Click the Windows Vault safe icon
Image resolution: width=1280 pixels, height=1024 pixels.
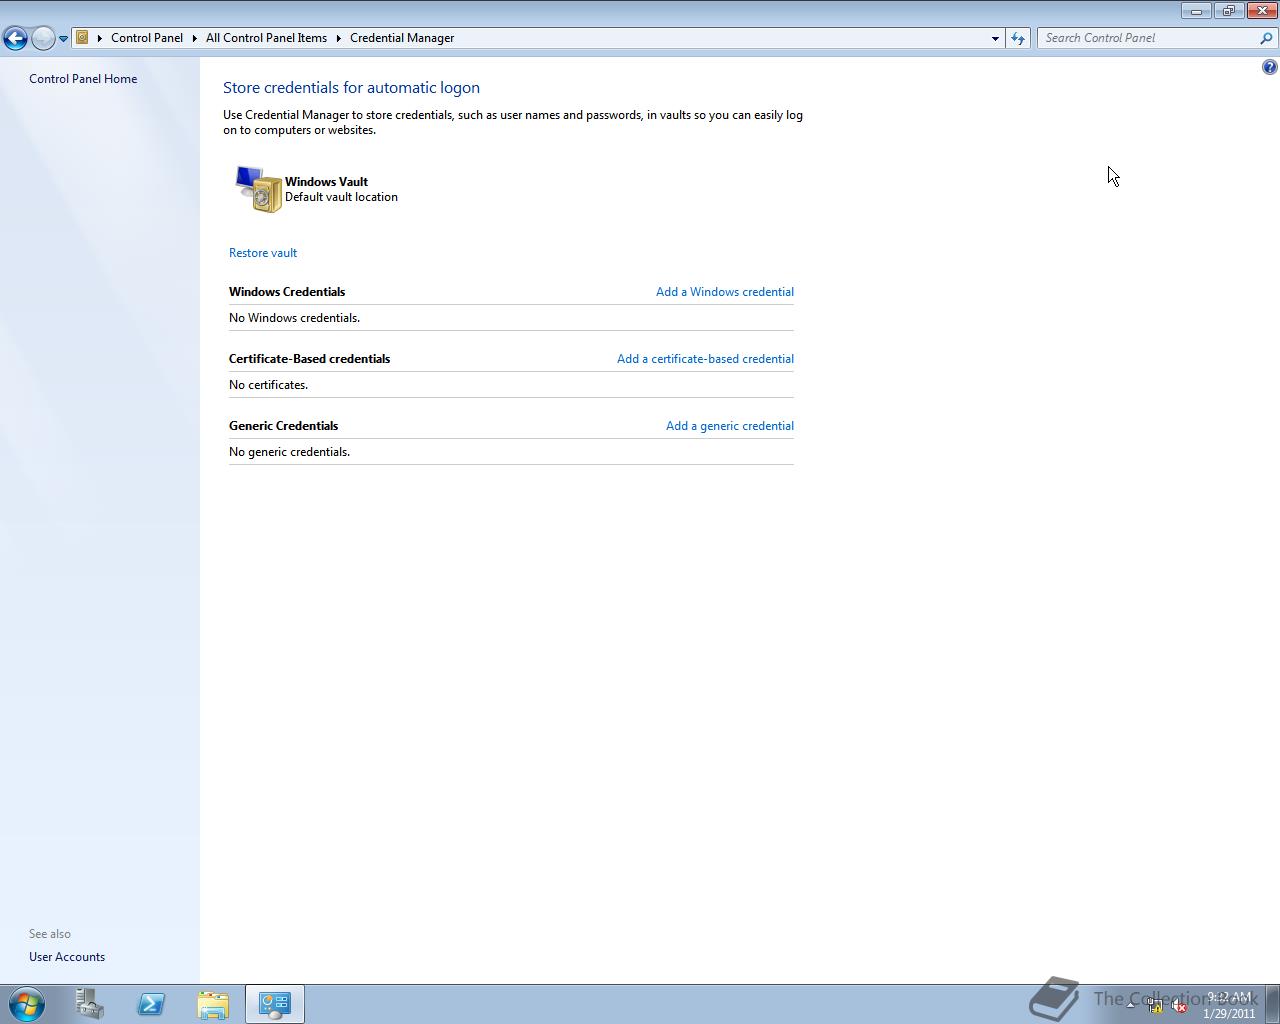click(x=258, y=189)
